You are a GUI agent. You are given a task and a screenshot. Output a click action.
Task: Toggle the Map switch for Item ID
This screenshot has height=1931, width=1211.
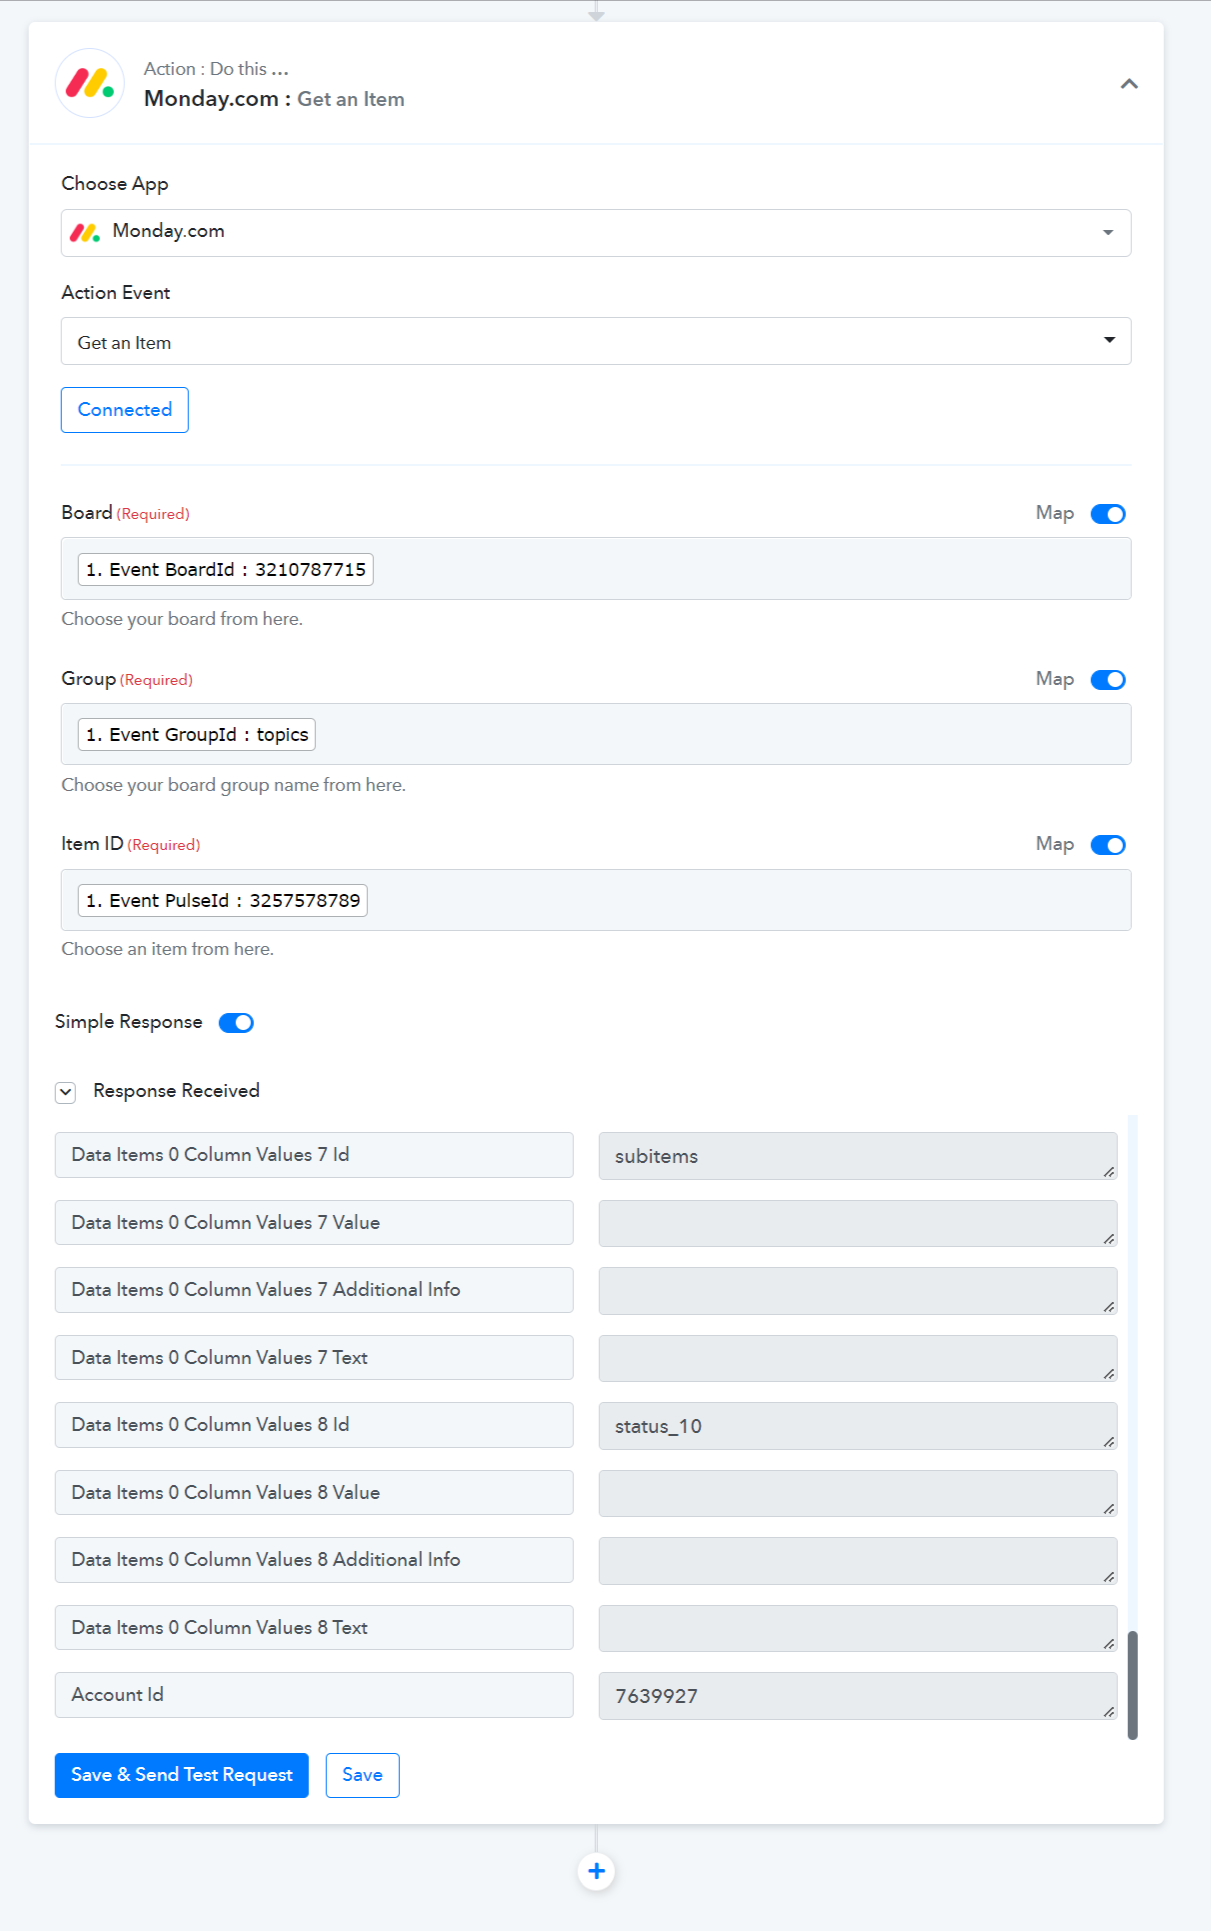click(1108, 845)
